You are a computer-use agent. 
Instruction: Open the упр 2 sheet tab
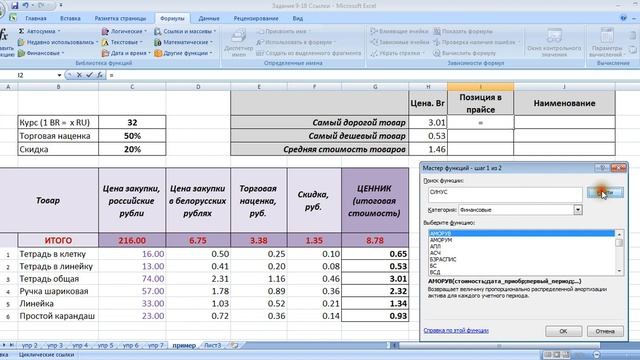30,345
